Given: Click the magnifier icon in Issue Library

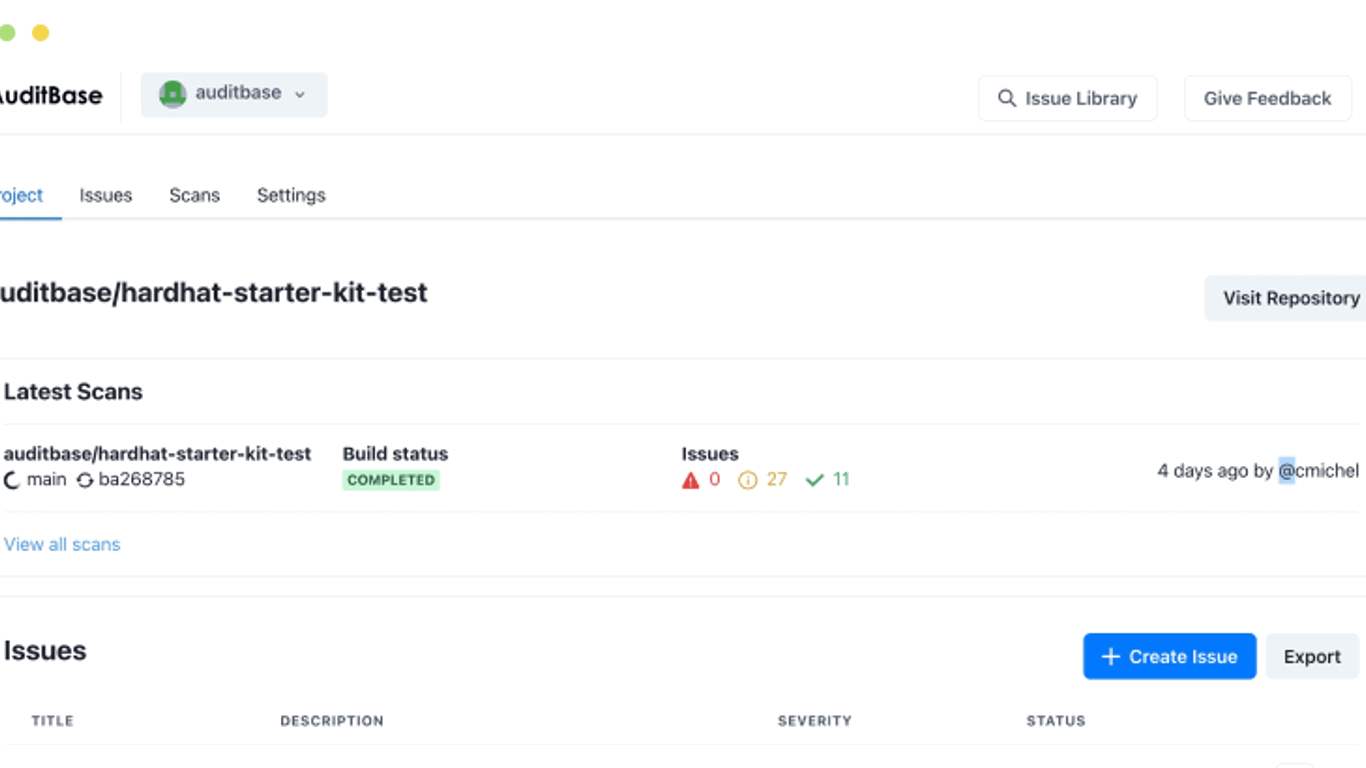Looking at the screenshot, I should [x=1007, y=98].
